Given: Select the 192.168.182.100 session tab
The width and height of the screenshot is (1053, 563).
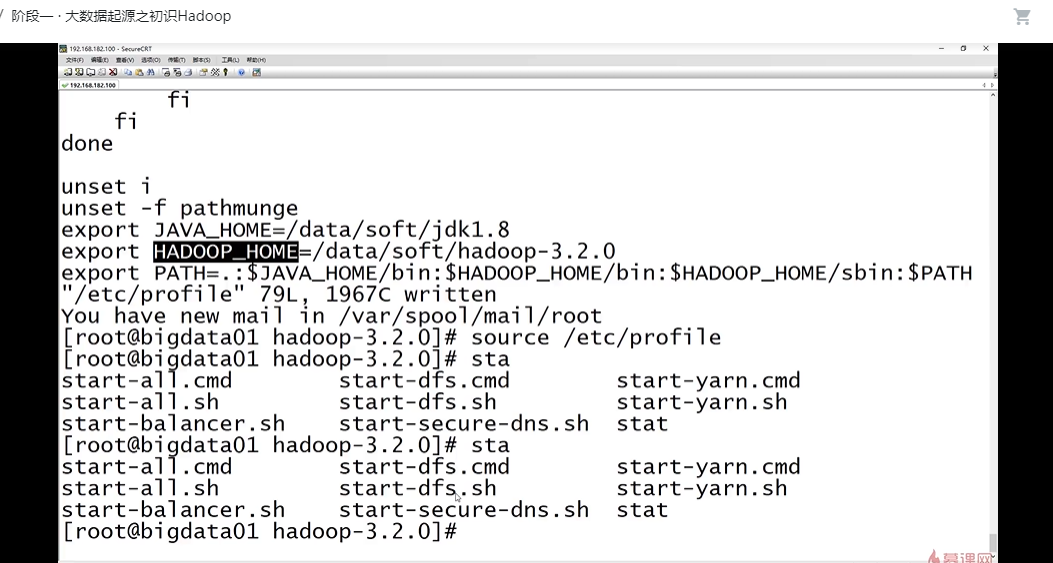Looking at the screenshot, I should [x=92, y=85].
